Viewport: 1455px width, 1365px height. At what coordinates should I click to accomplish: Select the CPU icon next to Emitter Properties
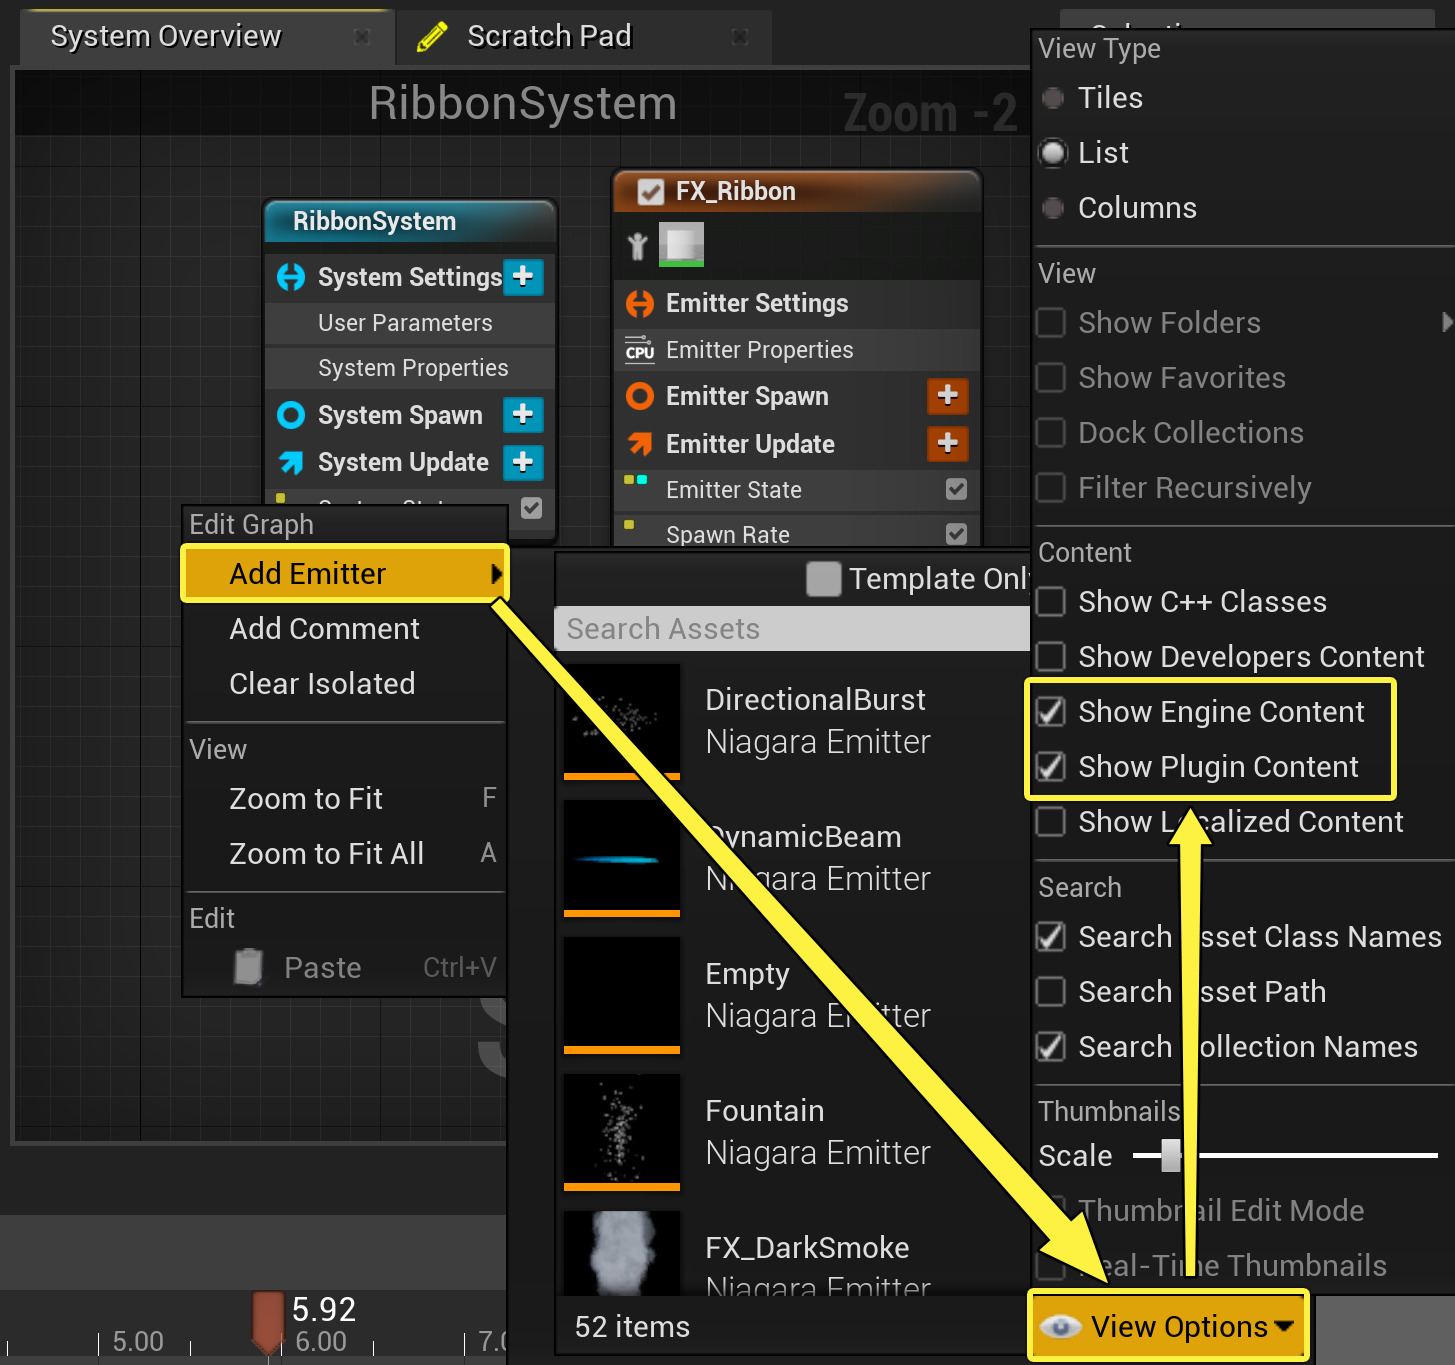640,350
